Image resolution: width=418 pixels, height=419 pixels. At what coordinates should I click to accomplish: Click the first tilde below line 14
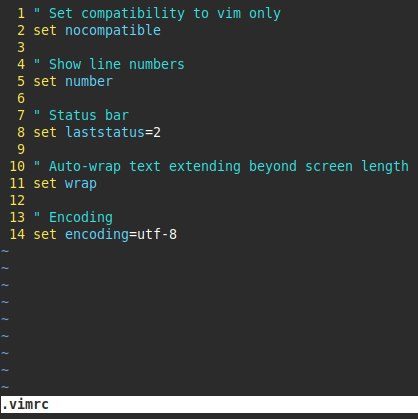click(5, 251)
